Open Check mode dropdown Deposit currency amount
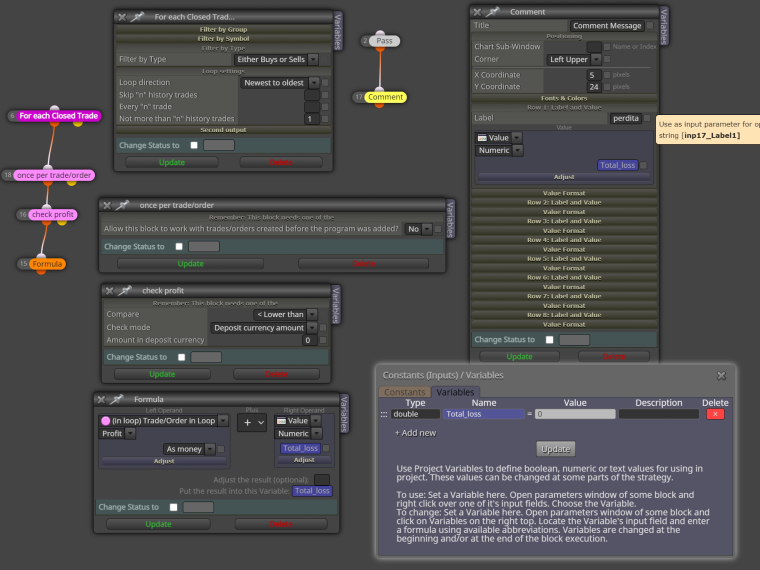This screenshot has width=760, height=570. (x=264, y=328)
